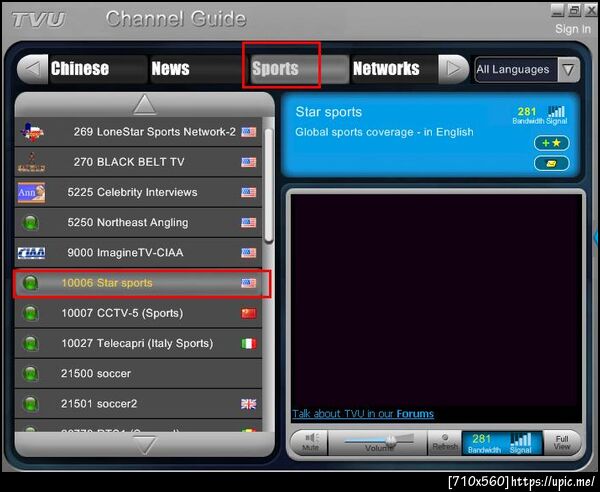Go to next category with right arrow

[x=453, y=69]
